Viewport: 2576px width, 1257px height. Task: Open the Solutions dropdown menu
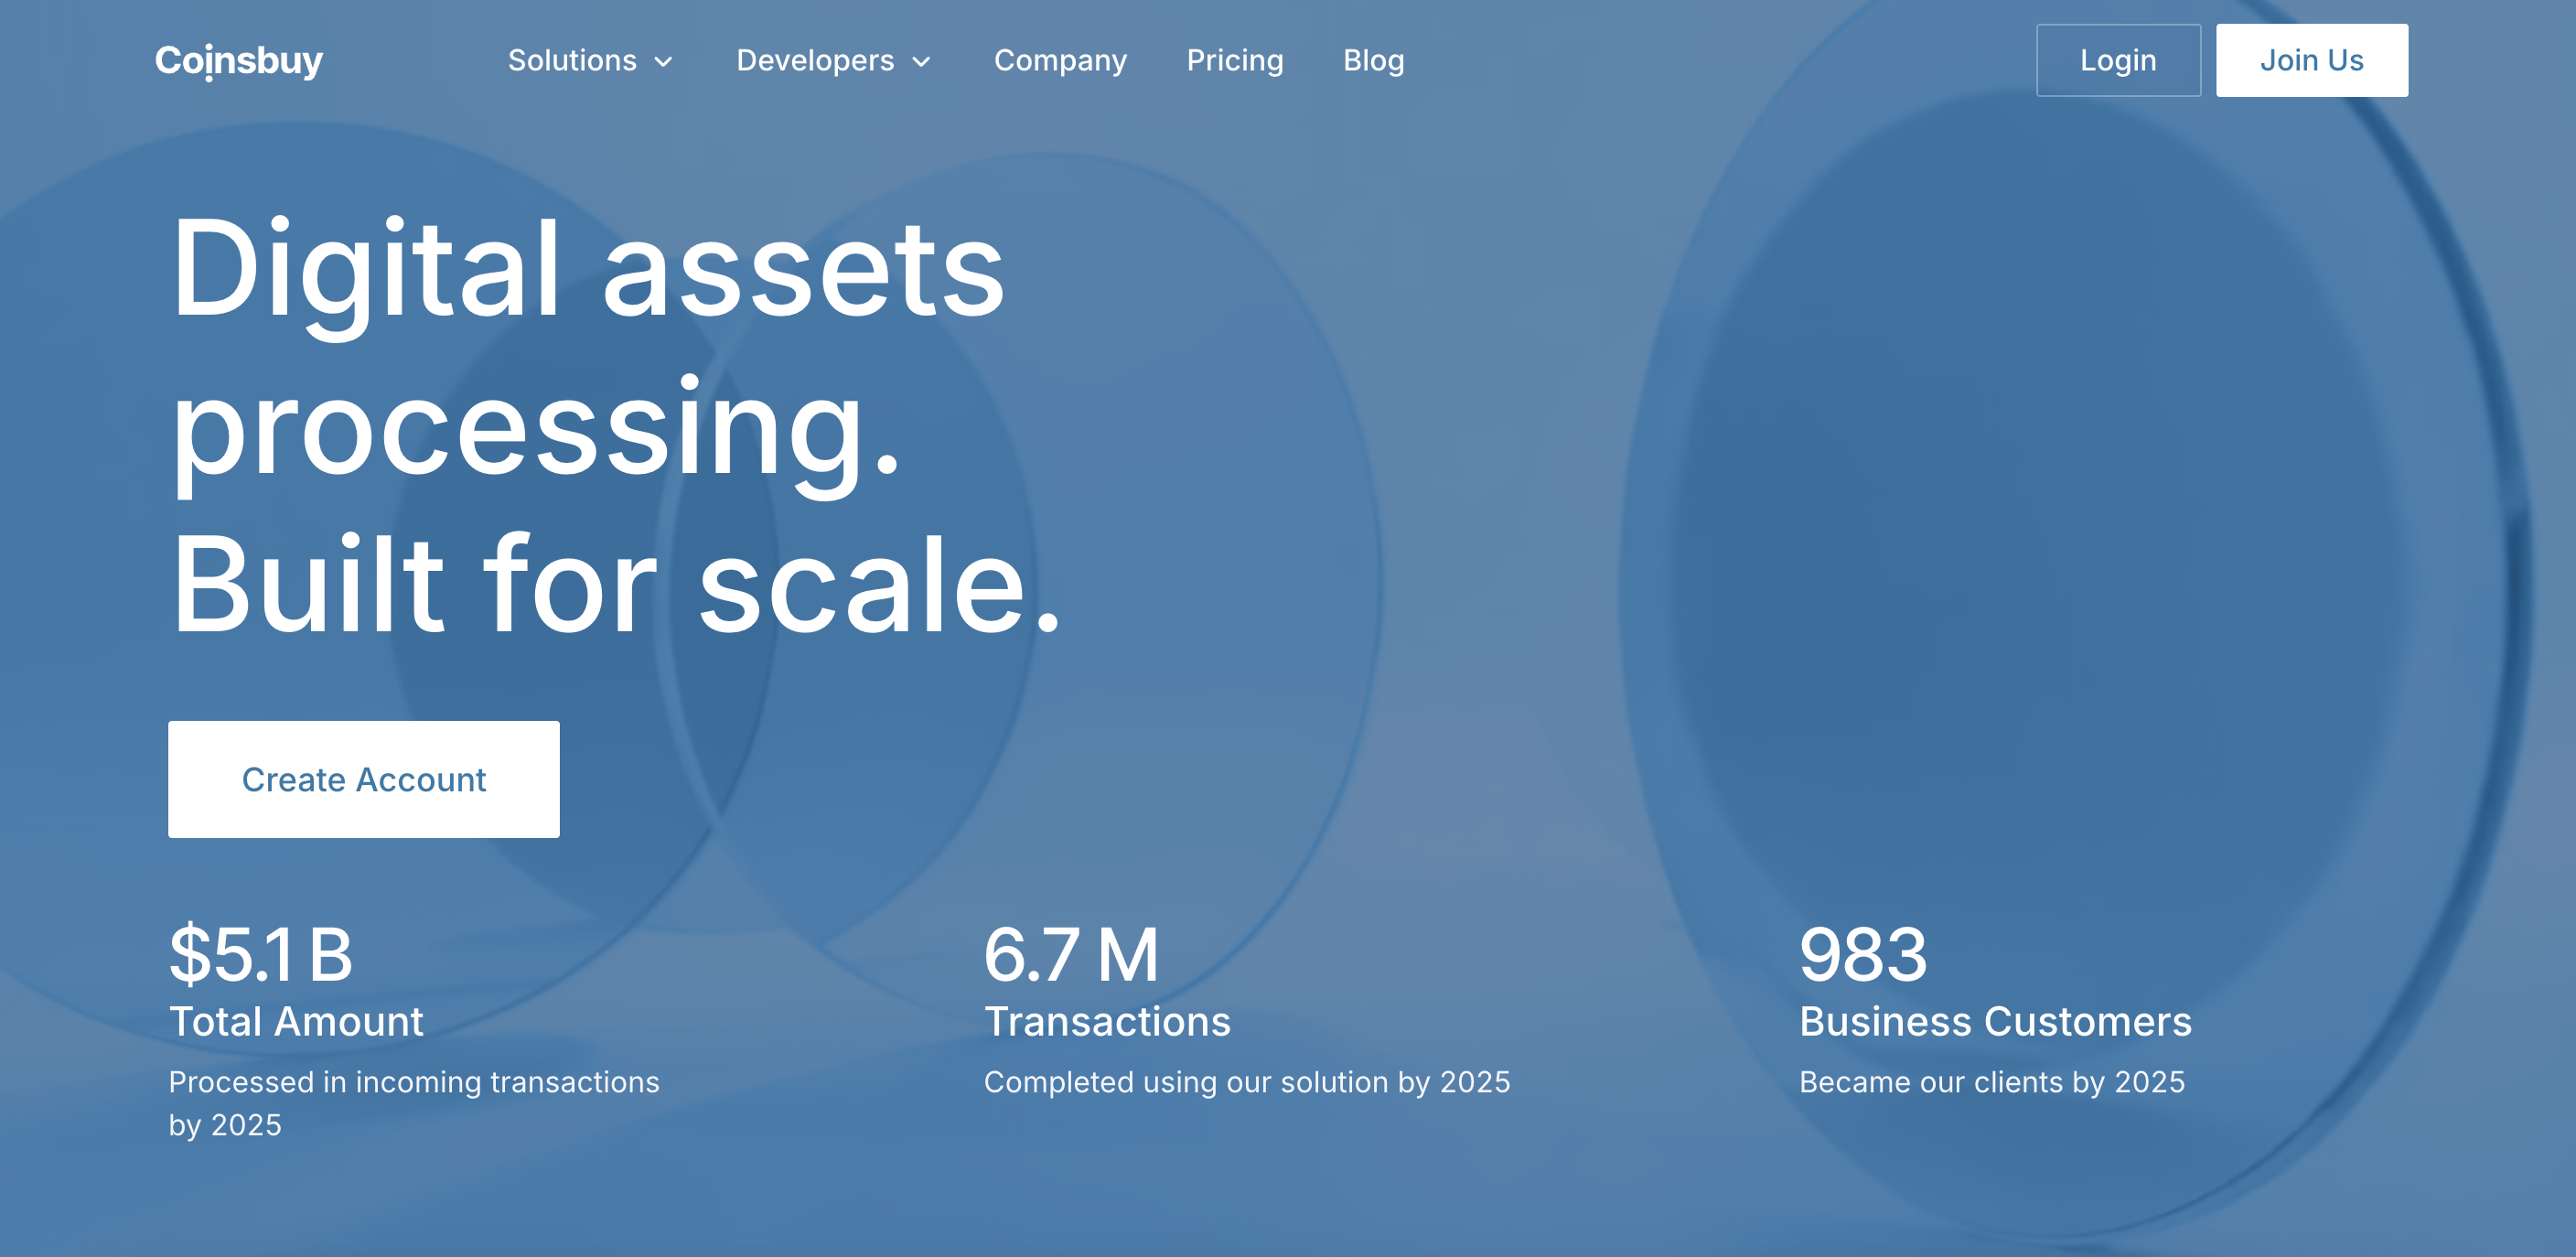point(572,61)
